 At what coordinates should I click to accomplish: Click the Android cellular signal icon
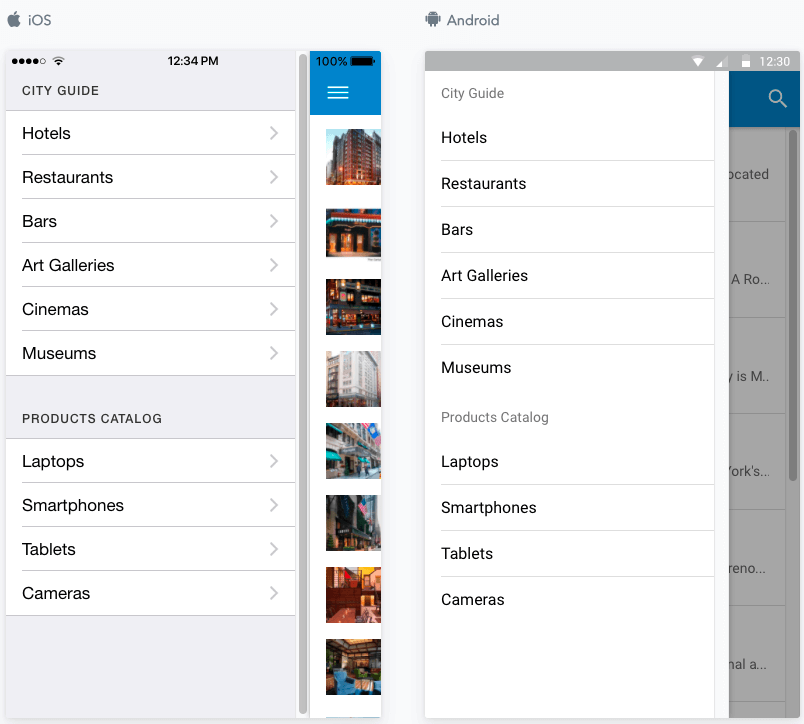pos(722,62)
